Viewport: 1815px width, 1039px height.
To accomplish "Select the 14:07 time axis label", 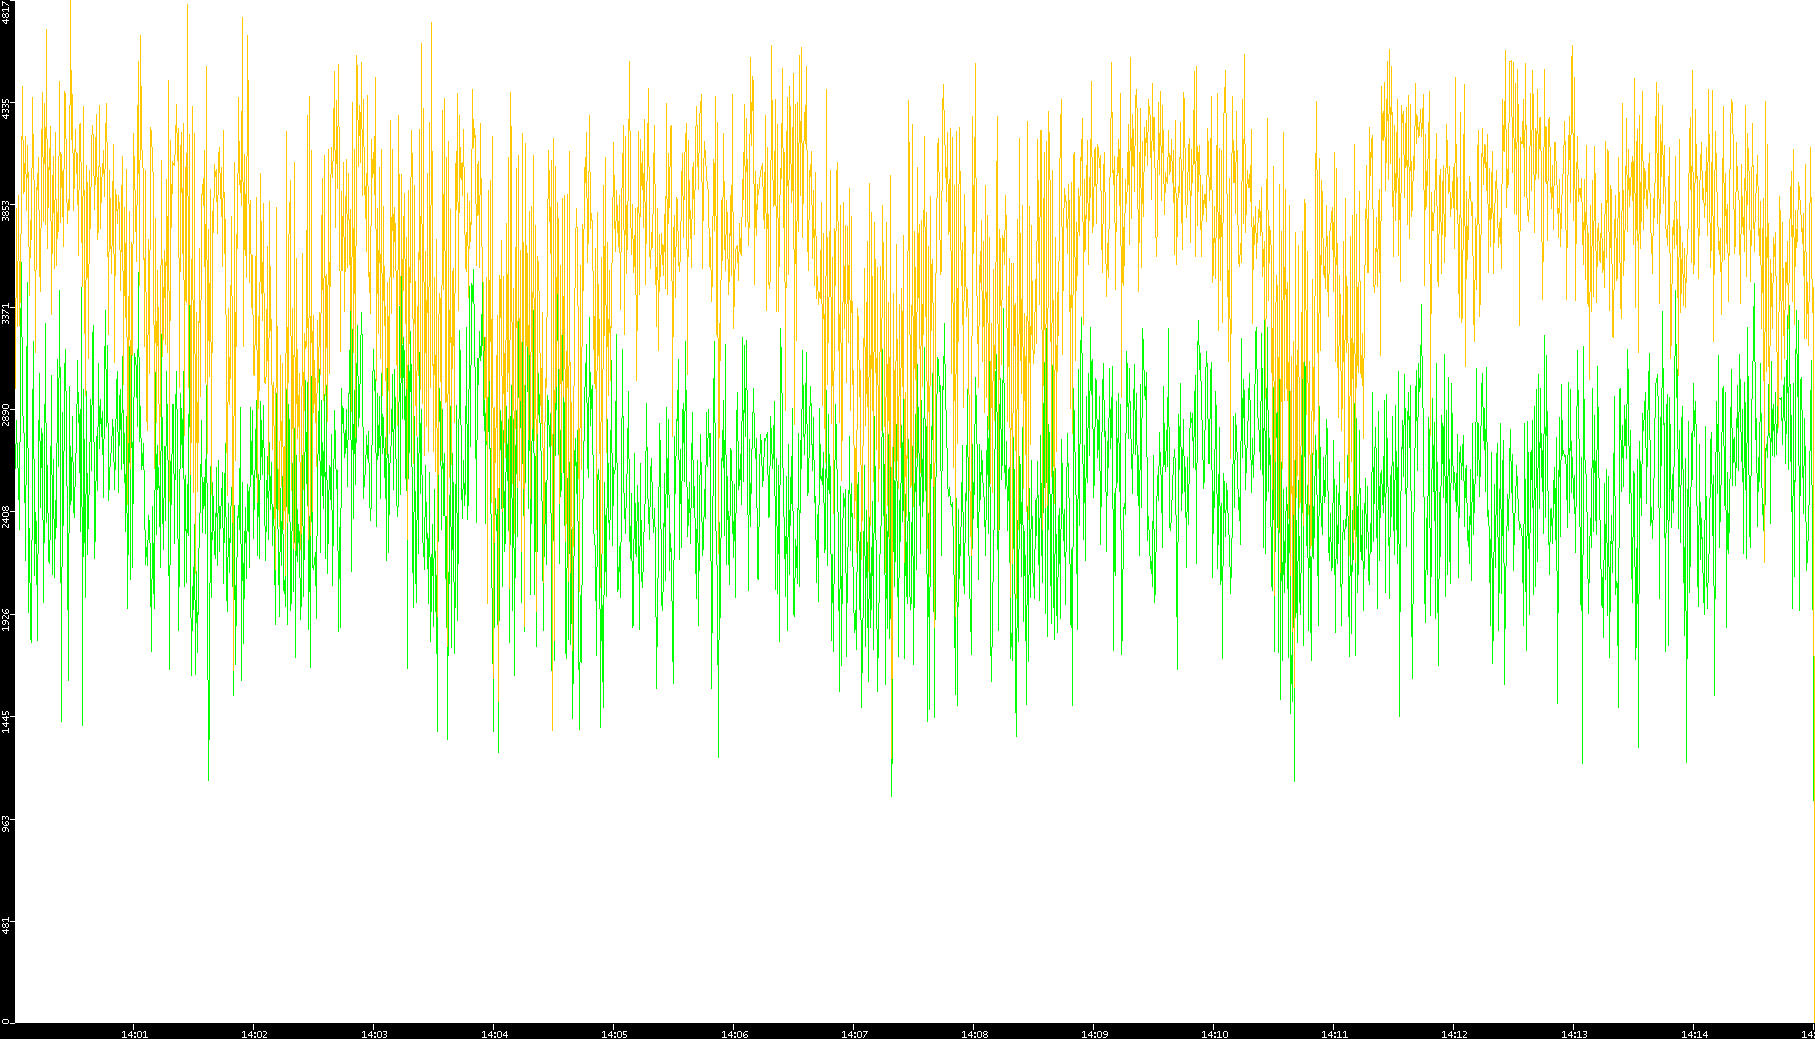I will (854, 1034).
